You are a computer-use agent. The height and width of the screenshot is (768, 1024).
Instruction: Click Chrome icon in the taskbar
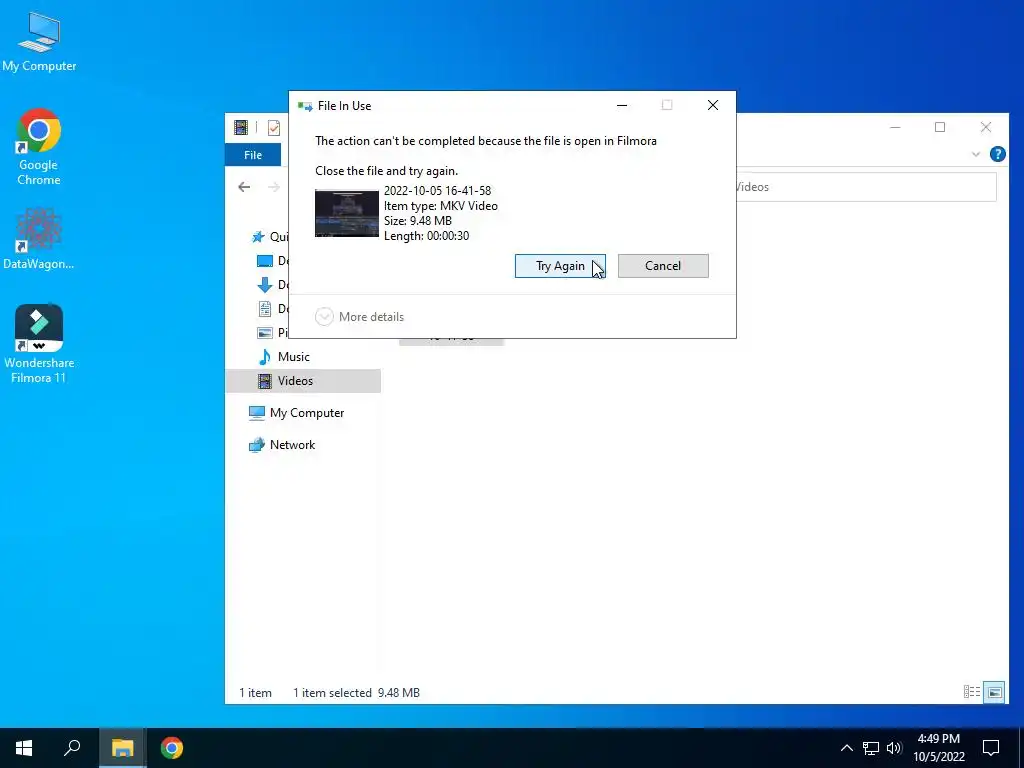coord(172,748)
